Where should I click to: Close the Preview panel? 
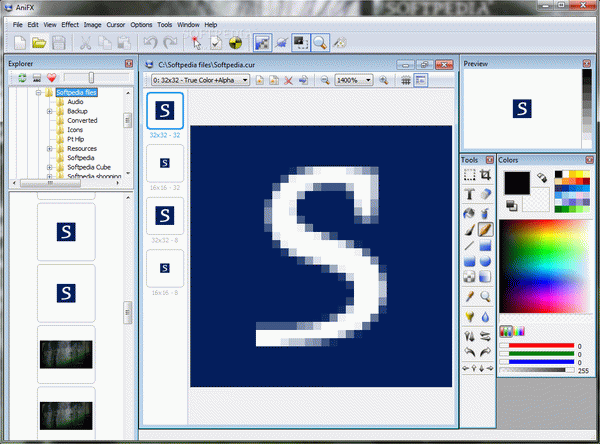point(587,64)
